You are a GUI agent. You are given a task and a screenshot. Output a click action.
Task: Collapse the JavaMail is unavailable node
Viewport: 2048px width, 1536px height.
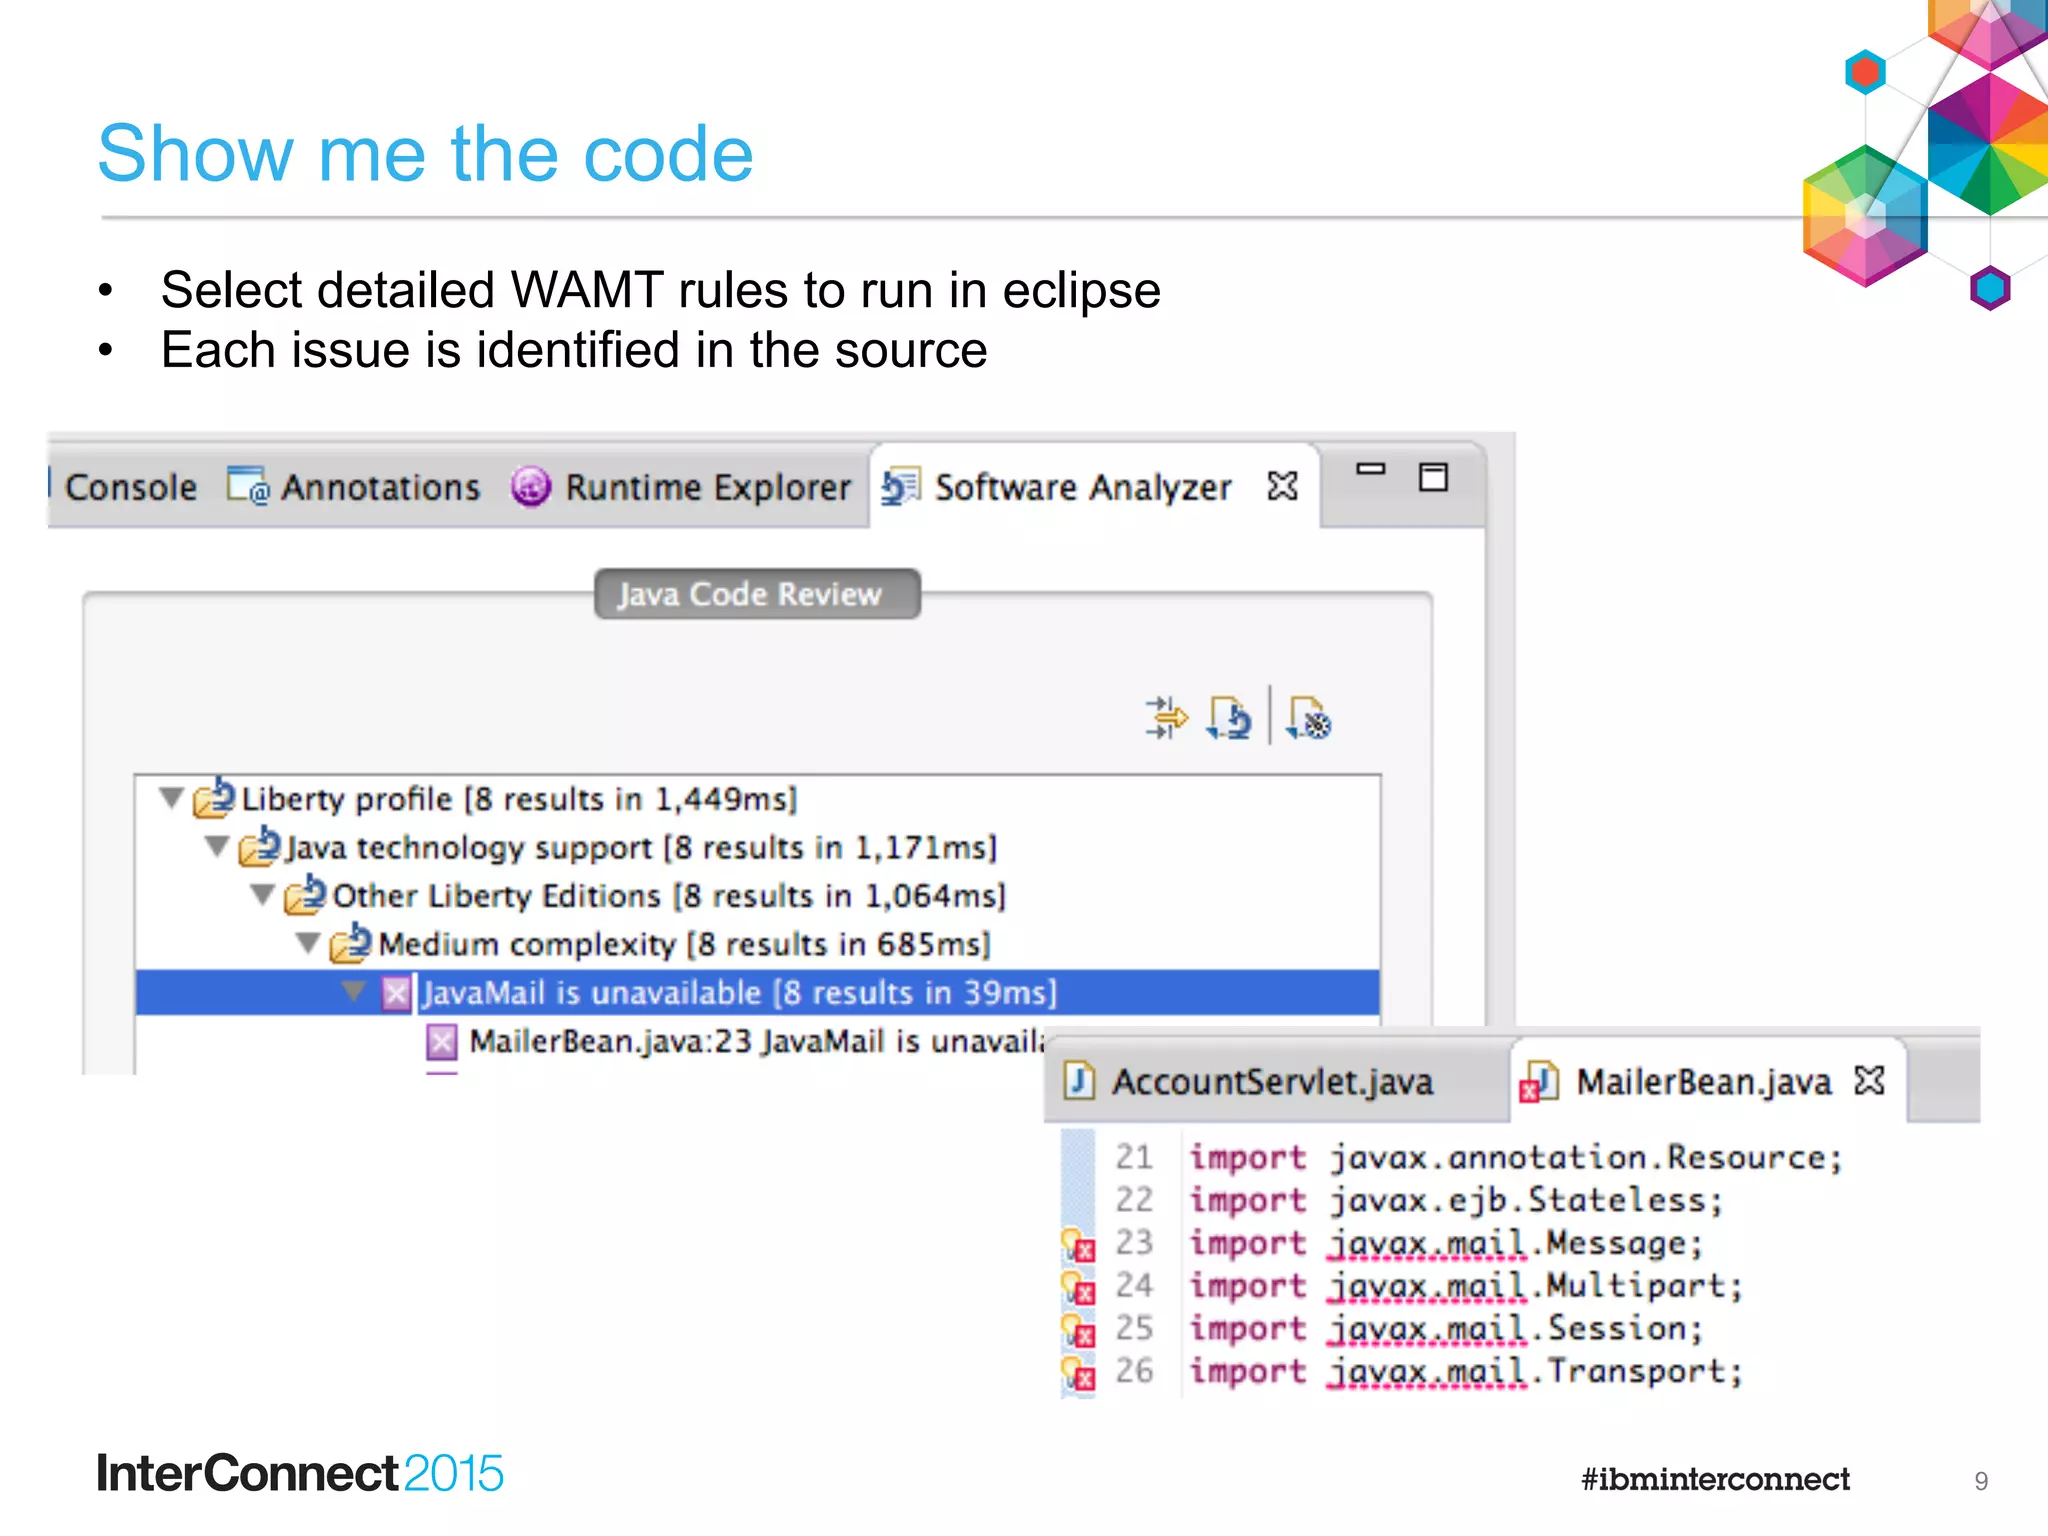[353, 991]
